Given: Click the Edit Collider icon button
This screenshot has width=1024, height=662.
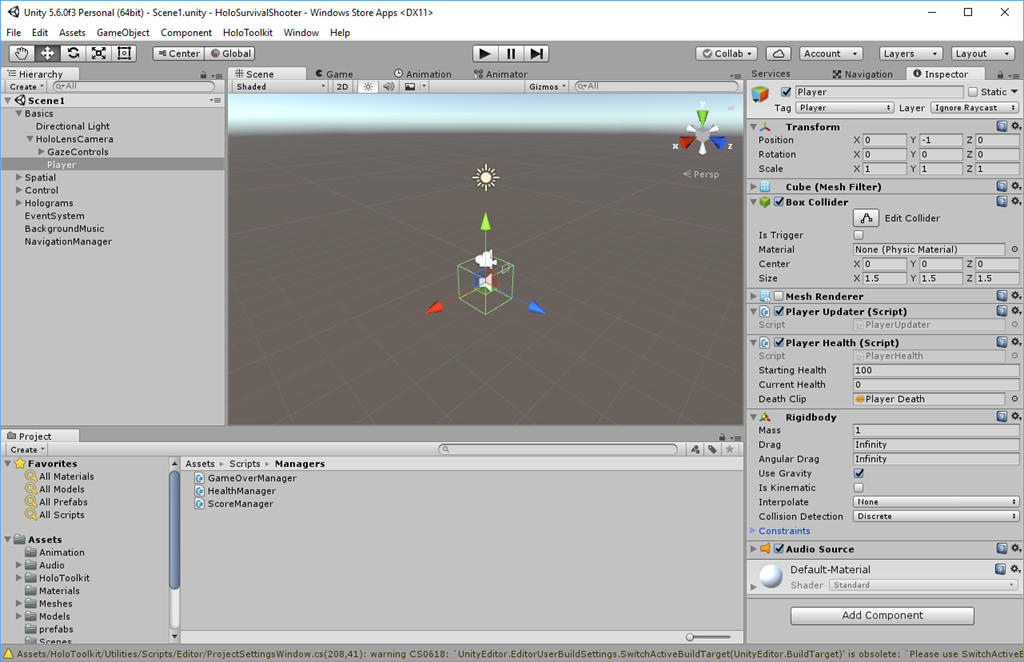Looking at the screenshot, I should pos(866,218).
